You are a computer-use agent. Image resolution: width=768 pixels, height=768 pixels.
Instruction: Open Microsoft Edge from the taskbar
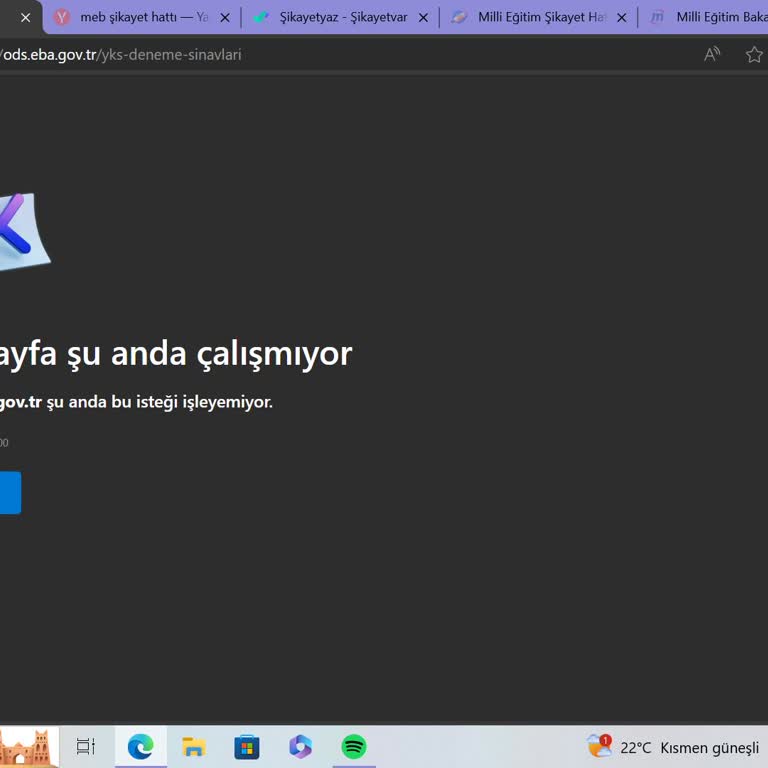tap(141, 746)
